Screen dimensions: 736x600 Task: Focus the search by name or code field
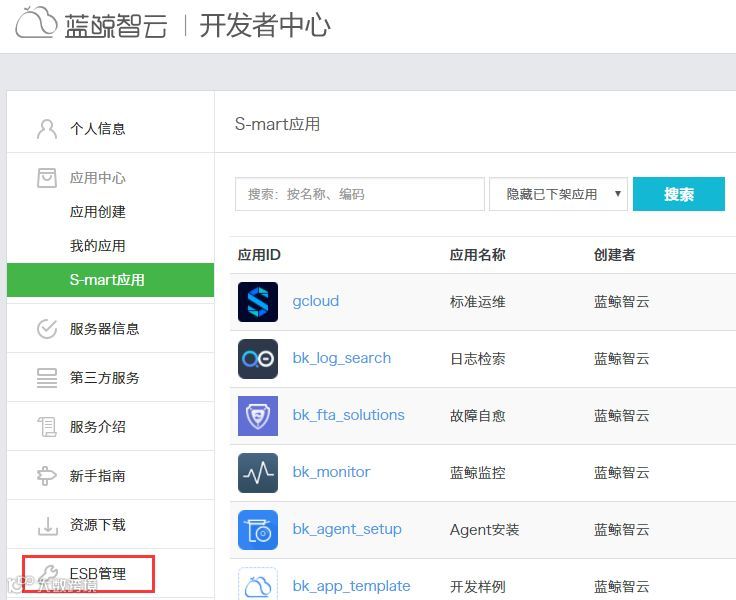(x=360, y=194)
